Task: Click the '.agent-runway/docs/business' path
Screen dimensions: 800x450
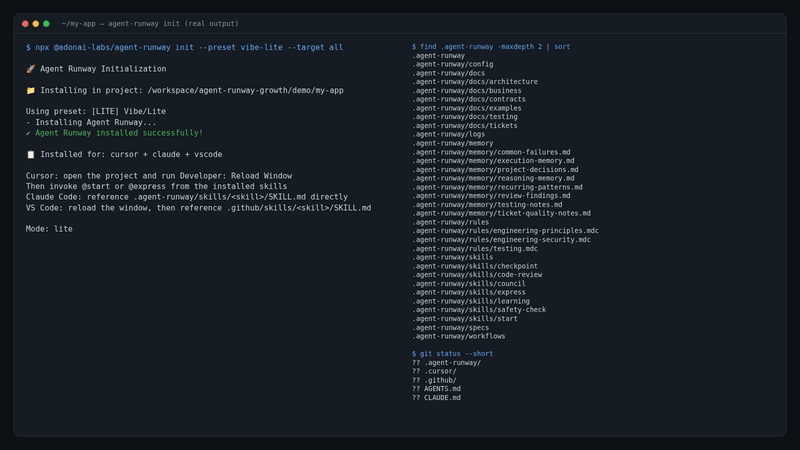Action: tap(467, 91)
